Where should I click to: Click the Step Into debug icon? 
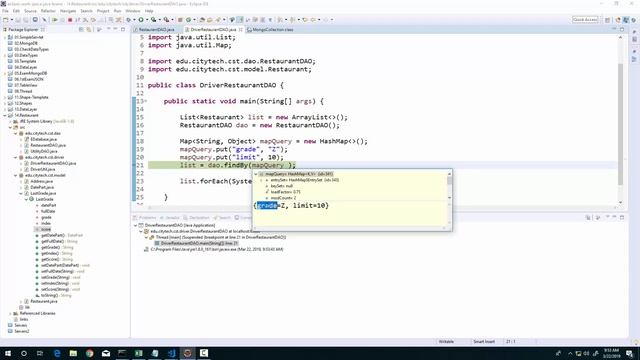point(85,20)
